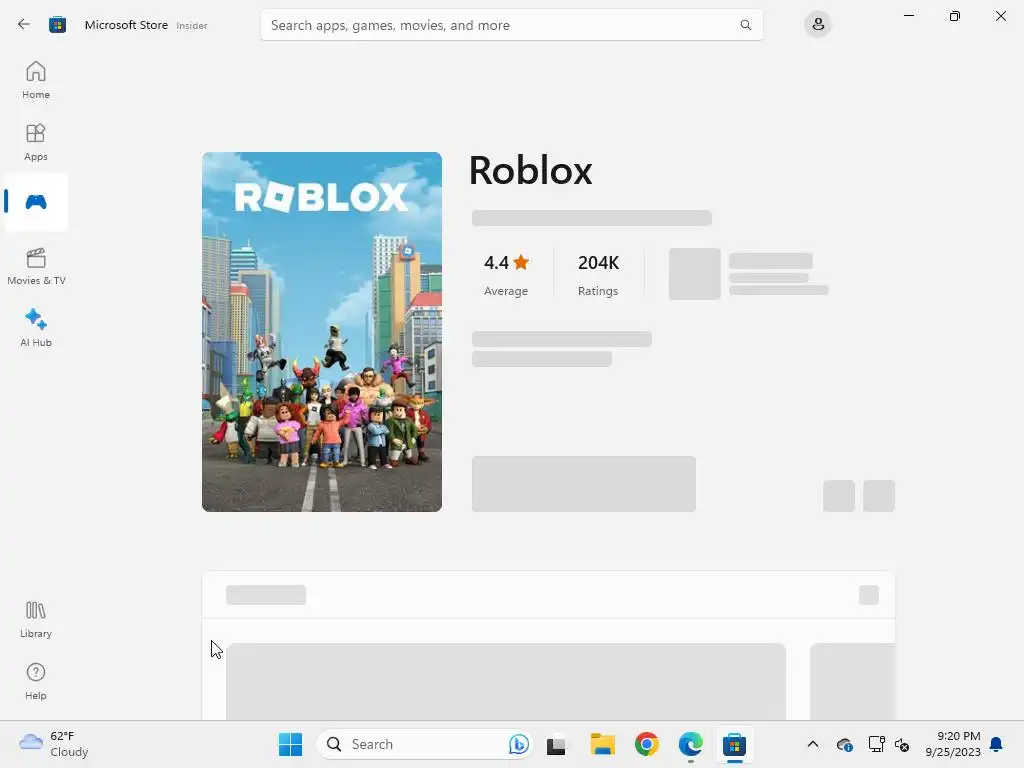Screen dimensions: 1024x768
Task: Open the clock showing 9:20 PM
Action: coord(953,744)
